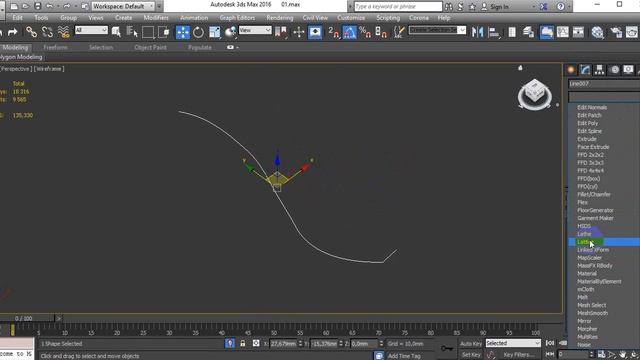Toggle the Percent Snap button
Screen dimensions: 640x360
[x=365, y=32]
